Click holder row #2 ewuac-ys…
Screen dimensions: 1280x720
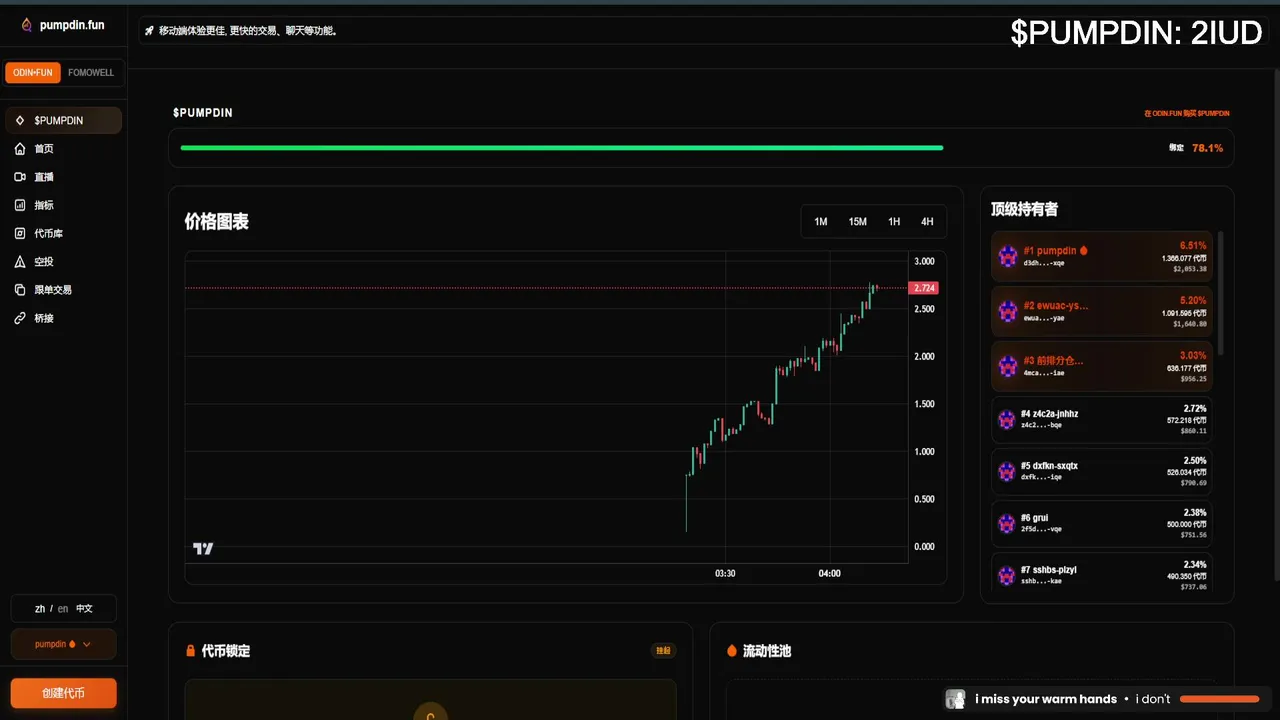(1102, 311)
